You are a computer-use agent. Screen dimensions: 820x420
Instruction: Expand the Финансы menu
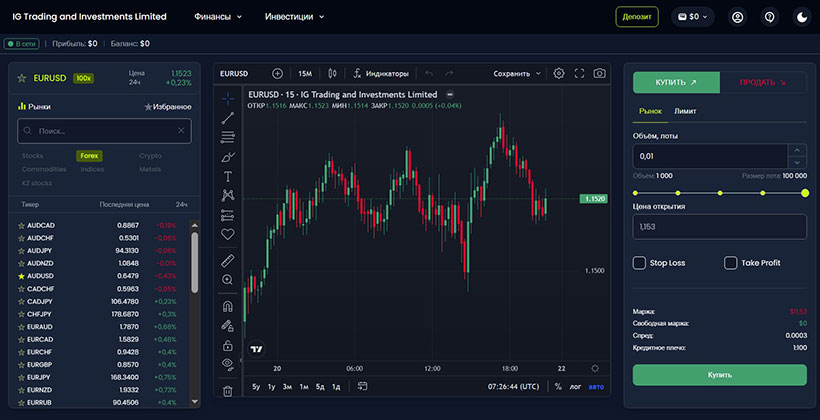(218, 17)
